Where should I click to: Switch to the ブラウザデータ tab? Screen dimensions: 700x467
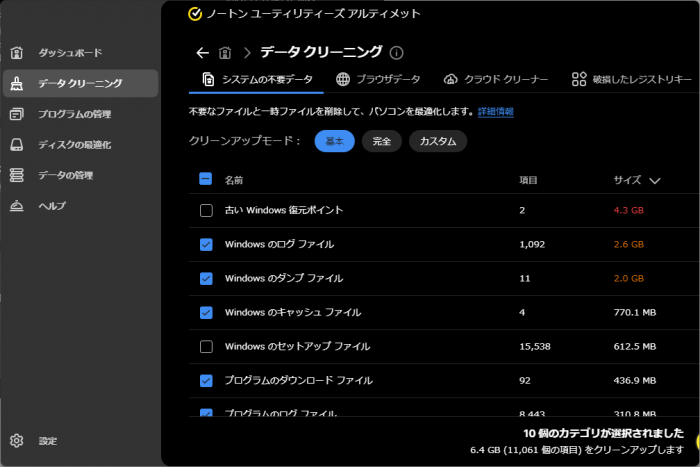pos(378,79)
